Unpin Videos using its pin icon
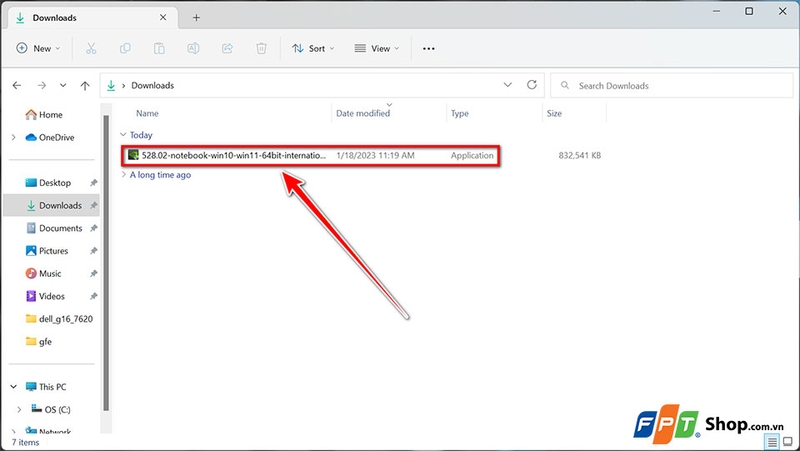Image resolution: width=800 pixels, height=451 pixels. click(93, 296)
